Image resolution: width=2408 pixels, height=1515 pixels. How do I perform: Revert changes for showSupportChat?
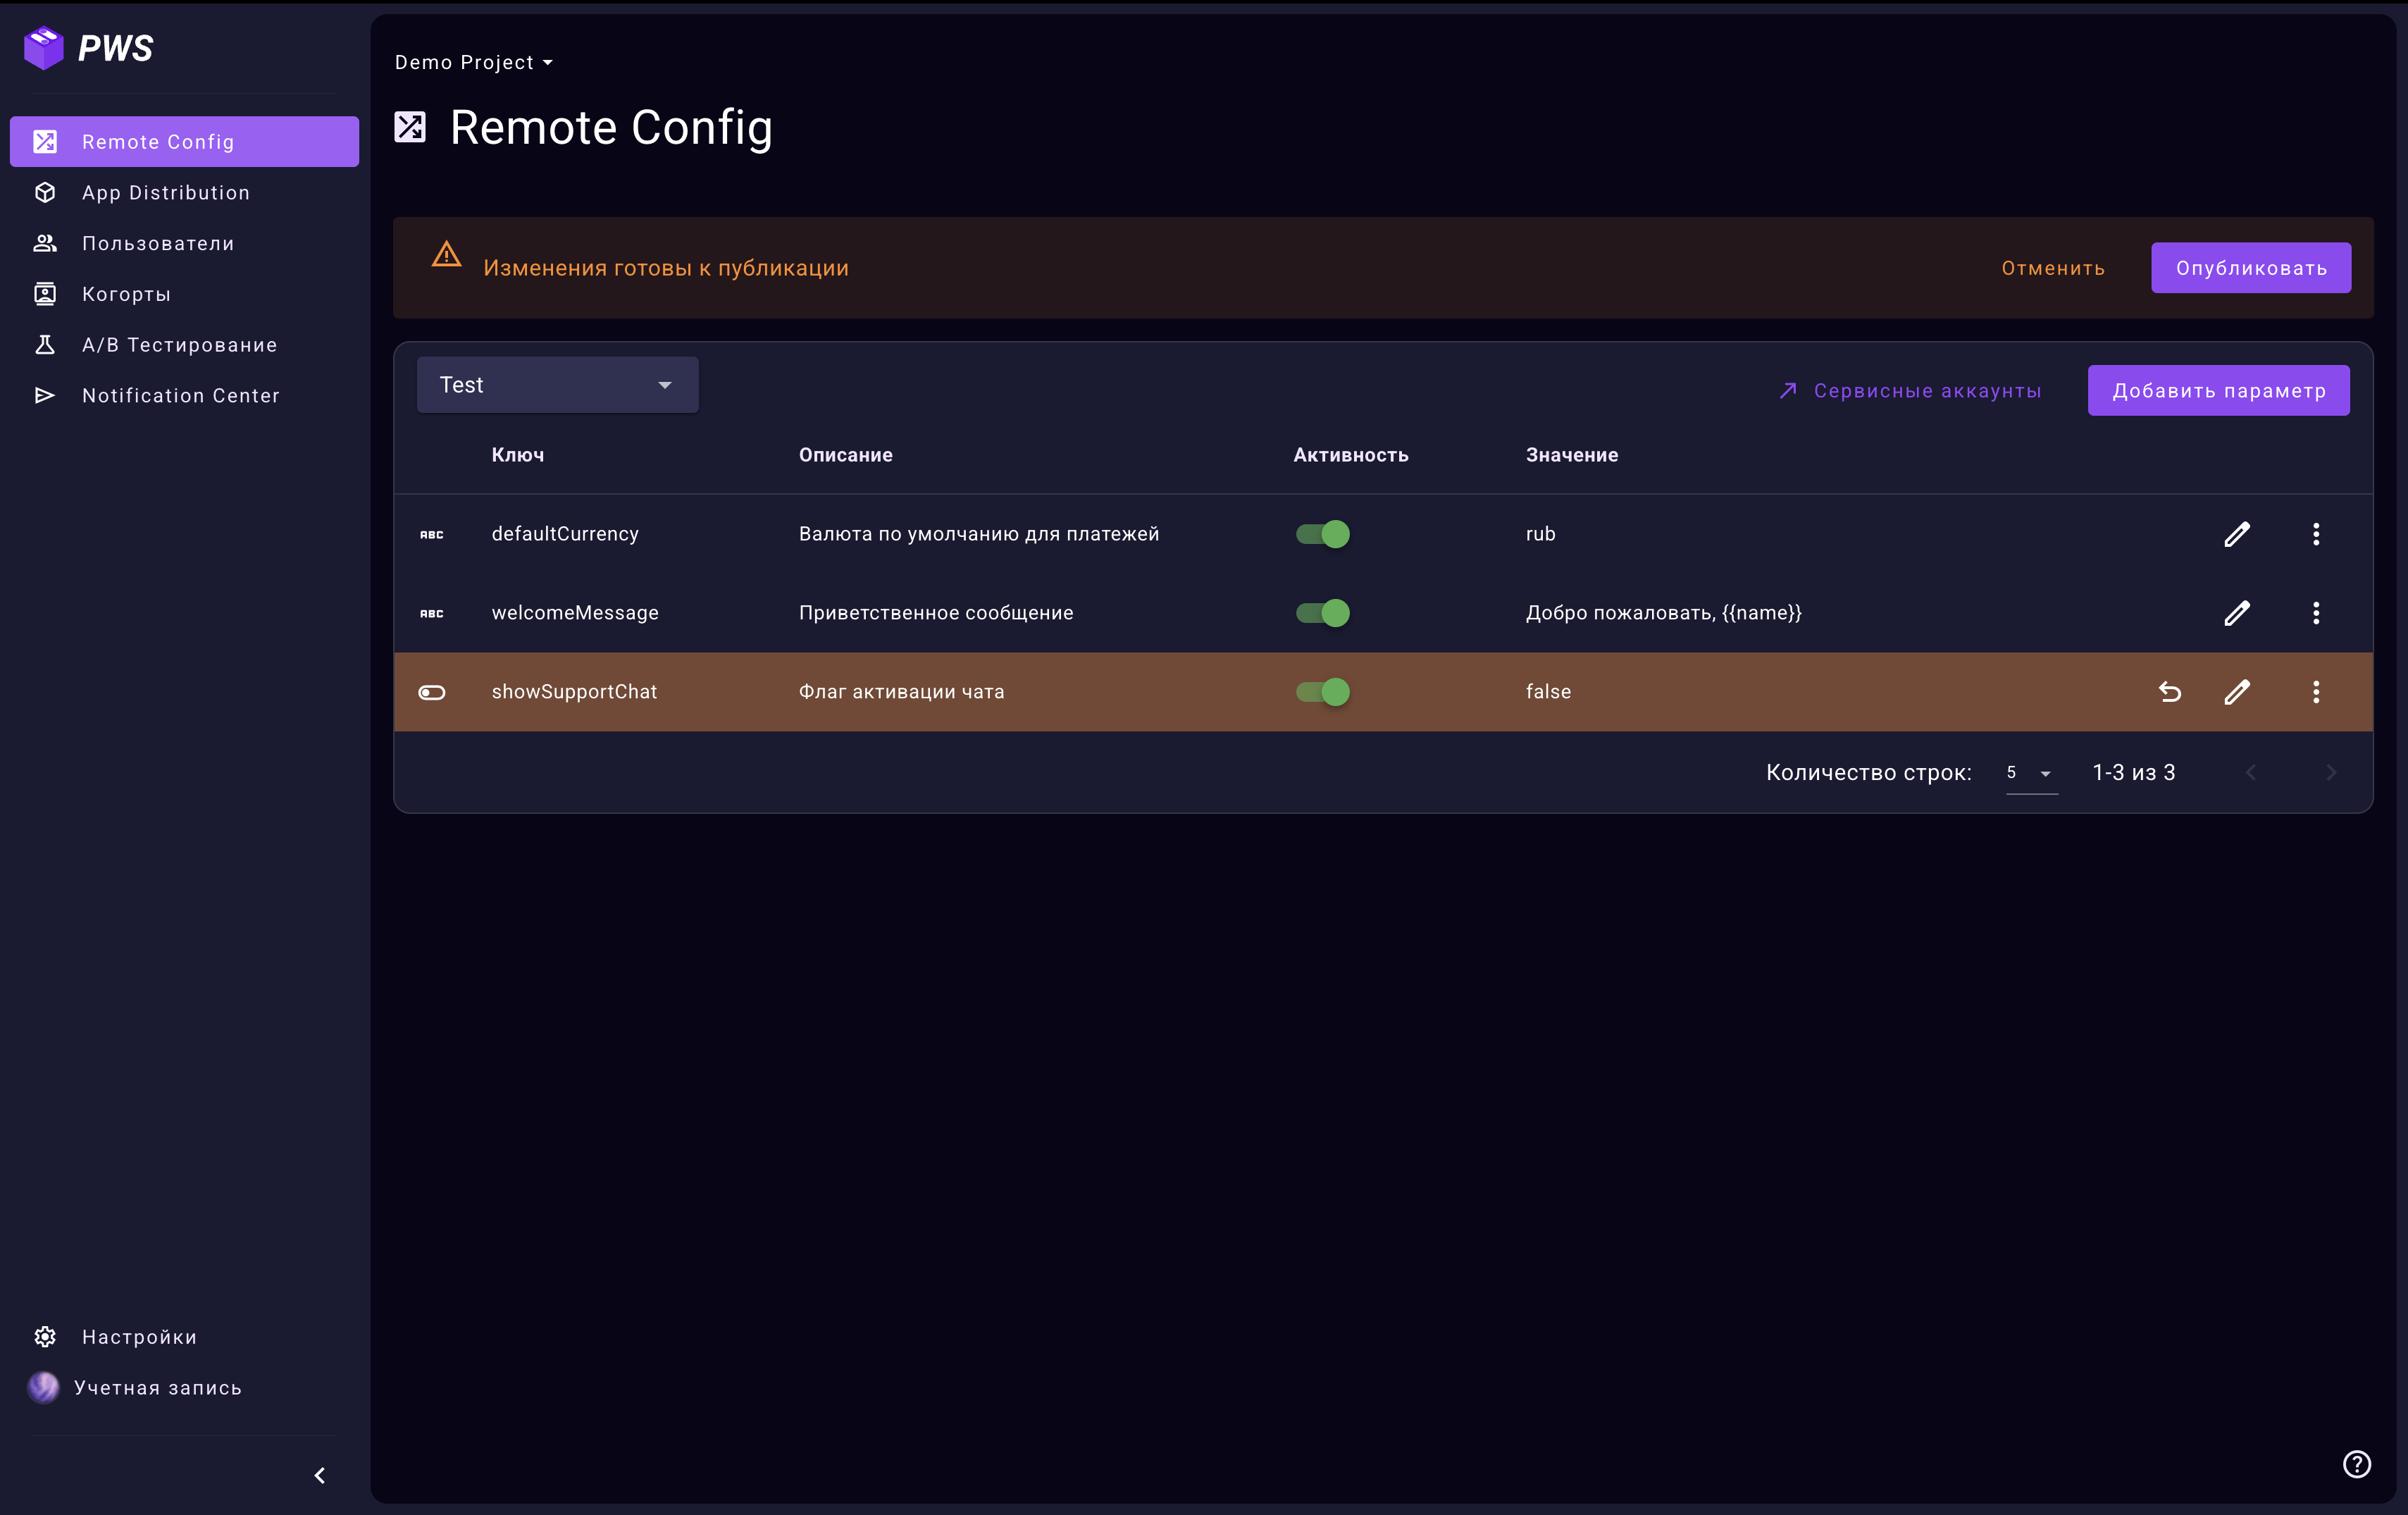[2170, 692]
